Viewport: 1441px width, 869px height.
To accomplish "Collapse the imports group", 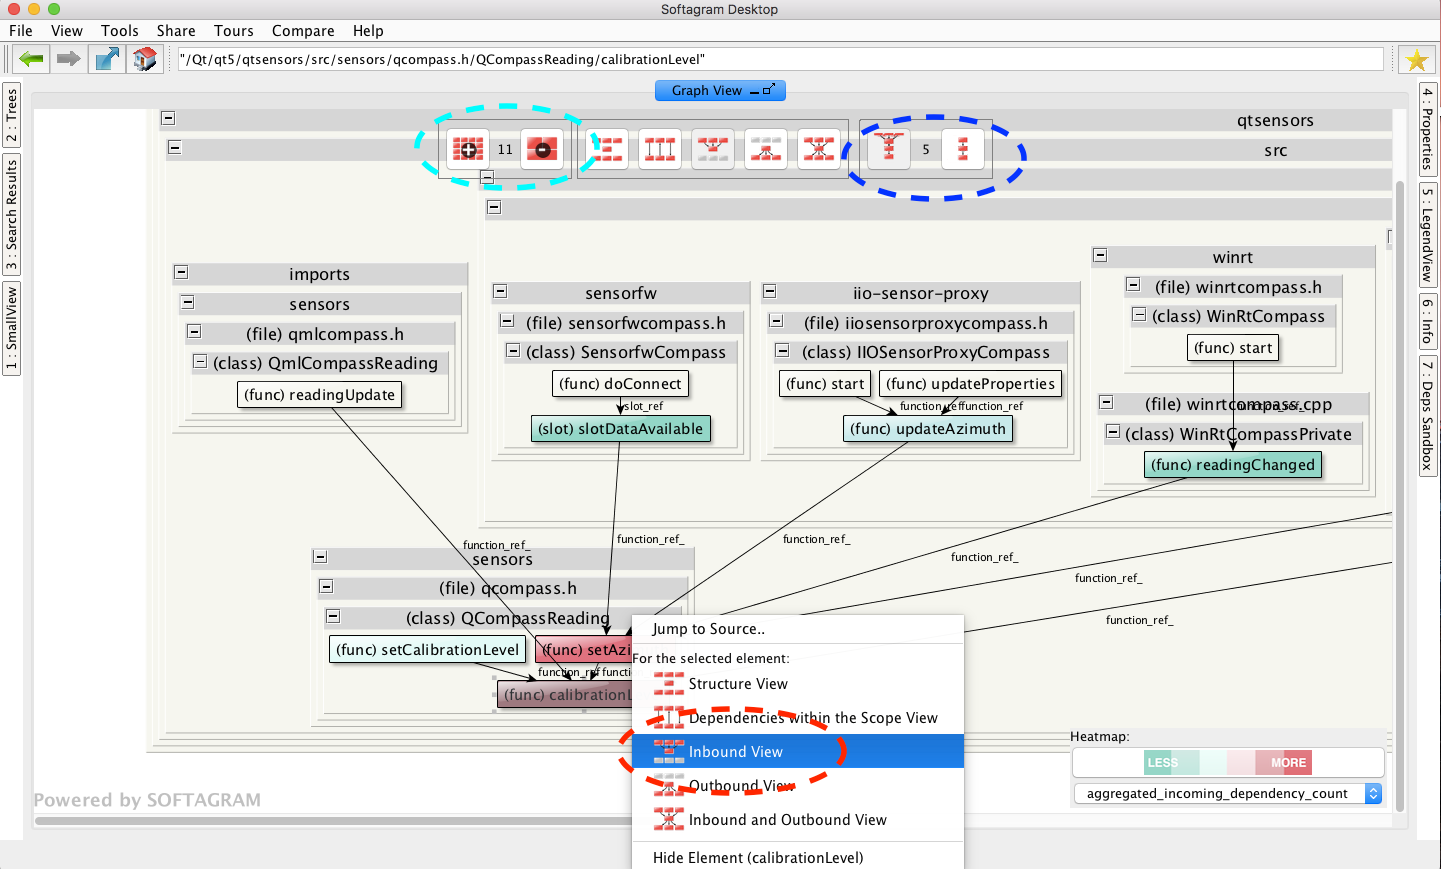I will (x=181, y=272).
